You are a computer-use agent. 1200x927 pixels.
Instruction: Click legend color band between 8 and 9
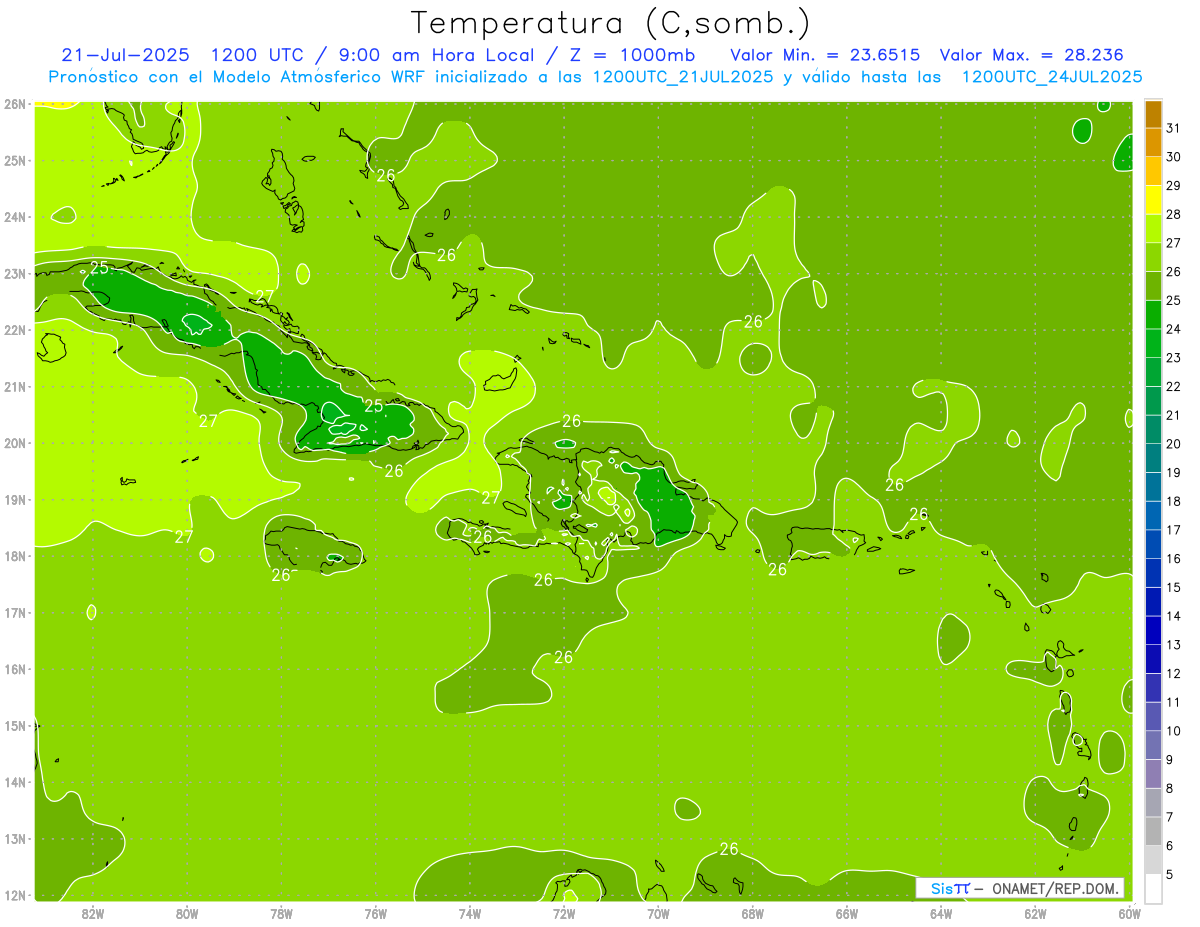click(1153, 774)
